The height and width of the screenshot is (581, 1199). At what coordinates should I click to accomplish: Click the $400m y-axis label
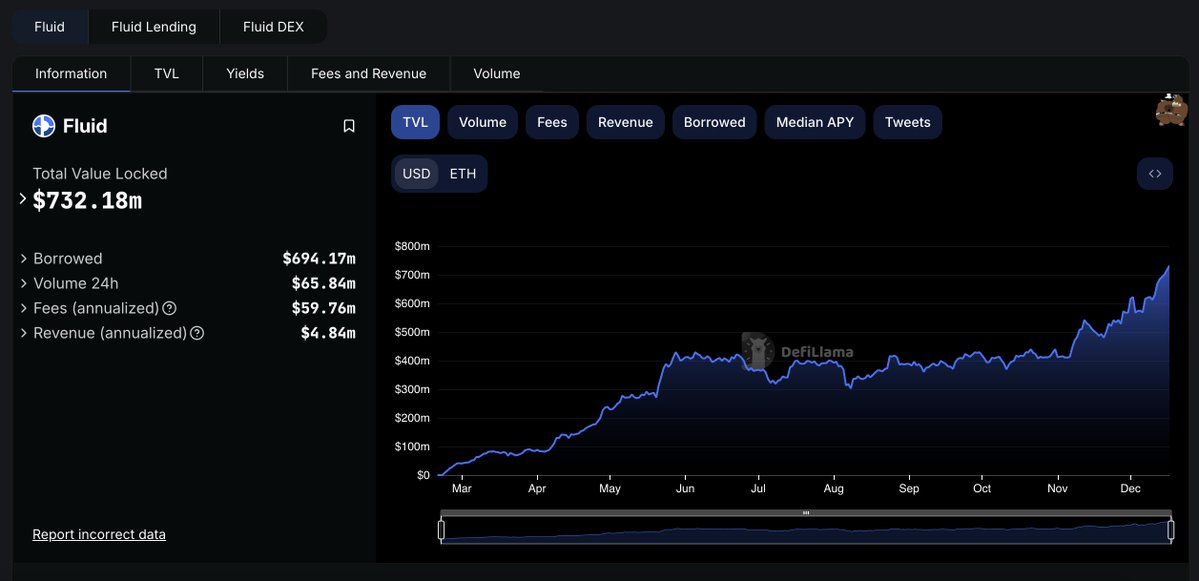point(412,361)
